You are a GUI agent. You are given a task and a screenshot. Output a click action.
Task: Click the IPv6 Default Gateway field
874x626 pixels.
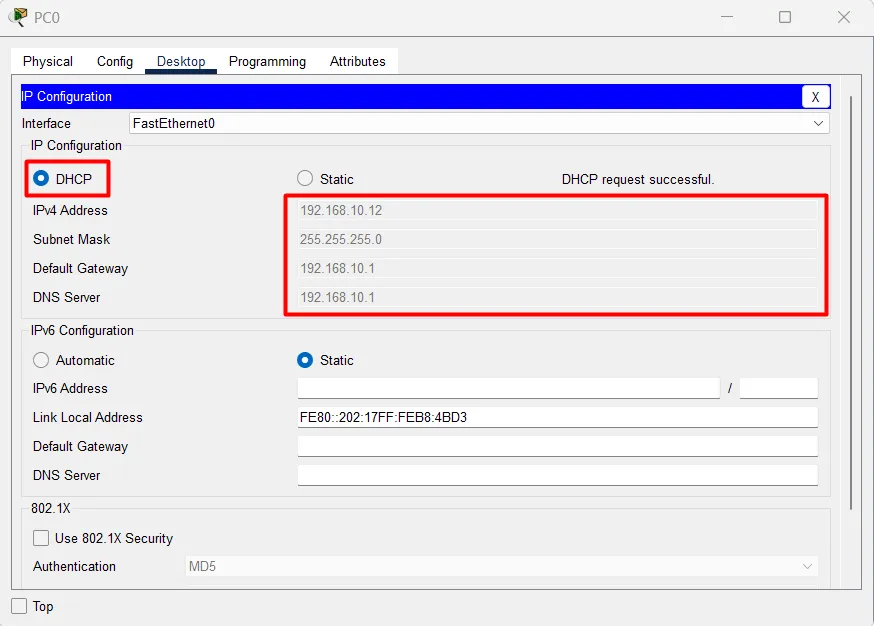[557, 446]
